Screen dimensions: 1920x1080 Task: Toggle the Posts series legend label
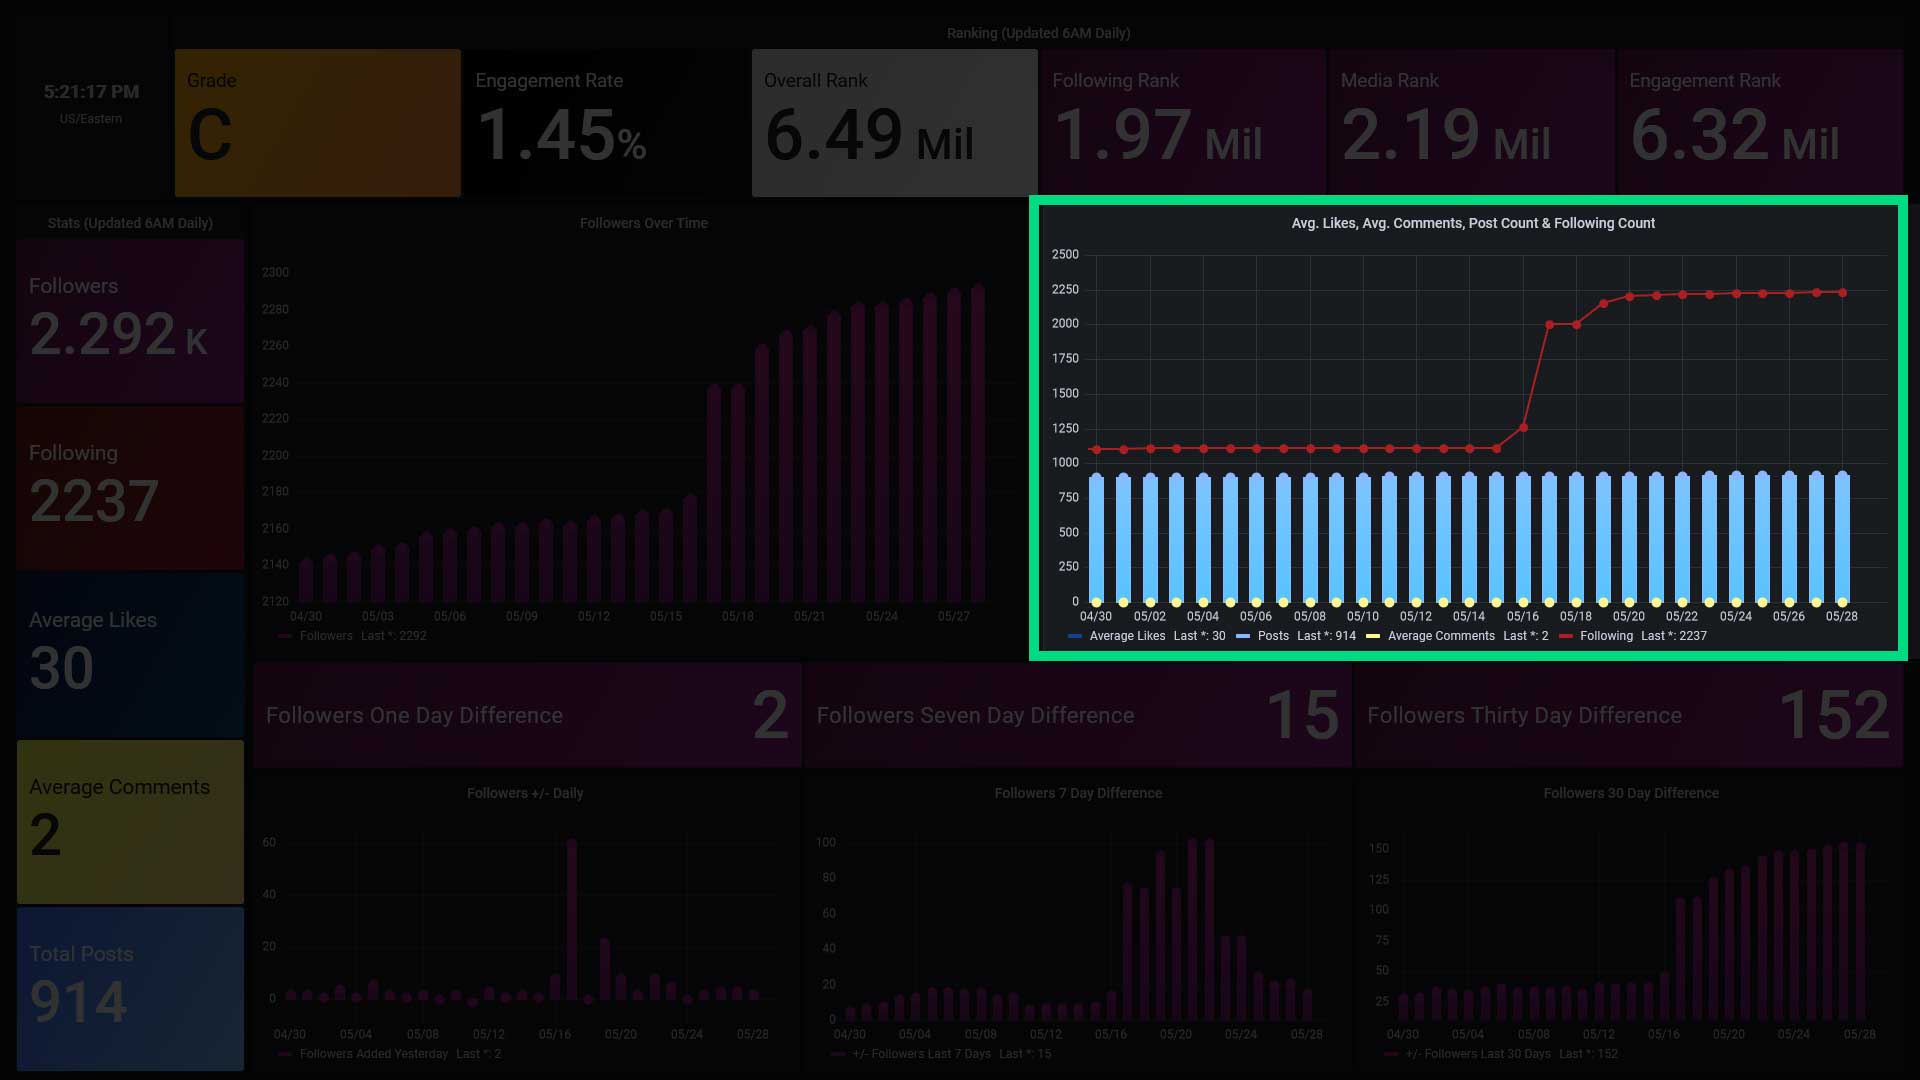pos(1273,636)
